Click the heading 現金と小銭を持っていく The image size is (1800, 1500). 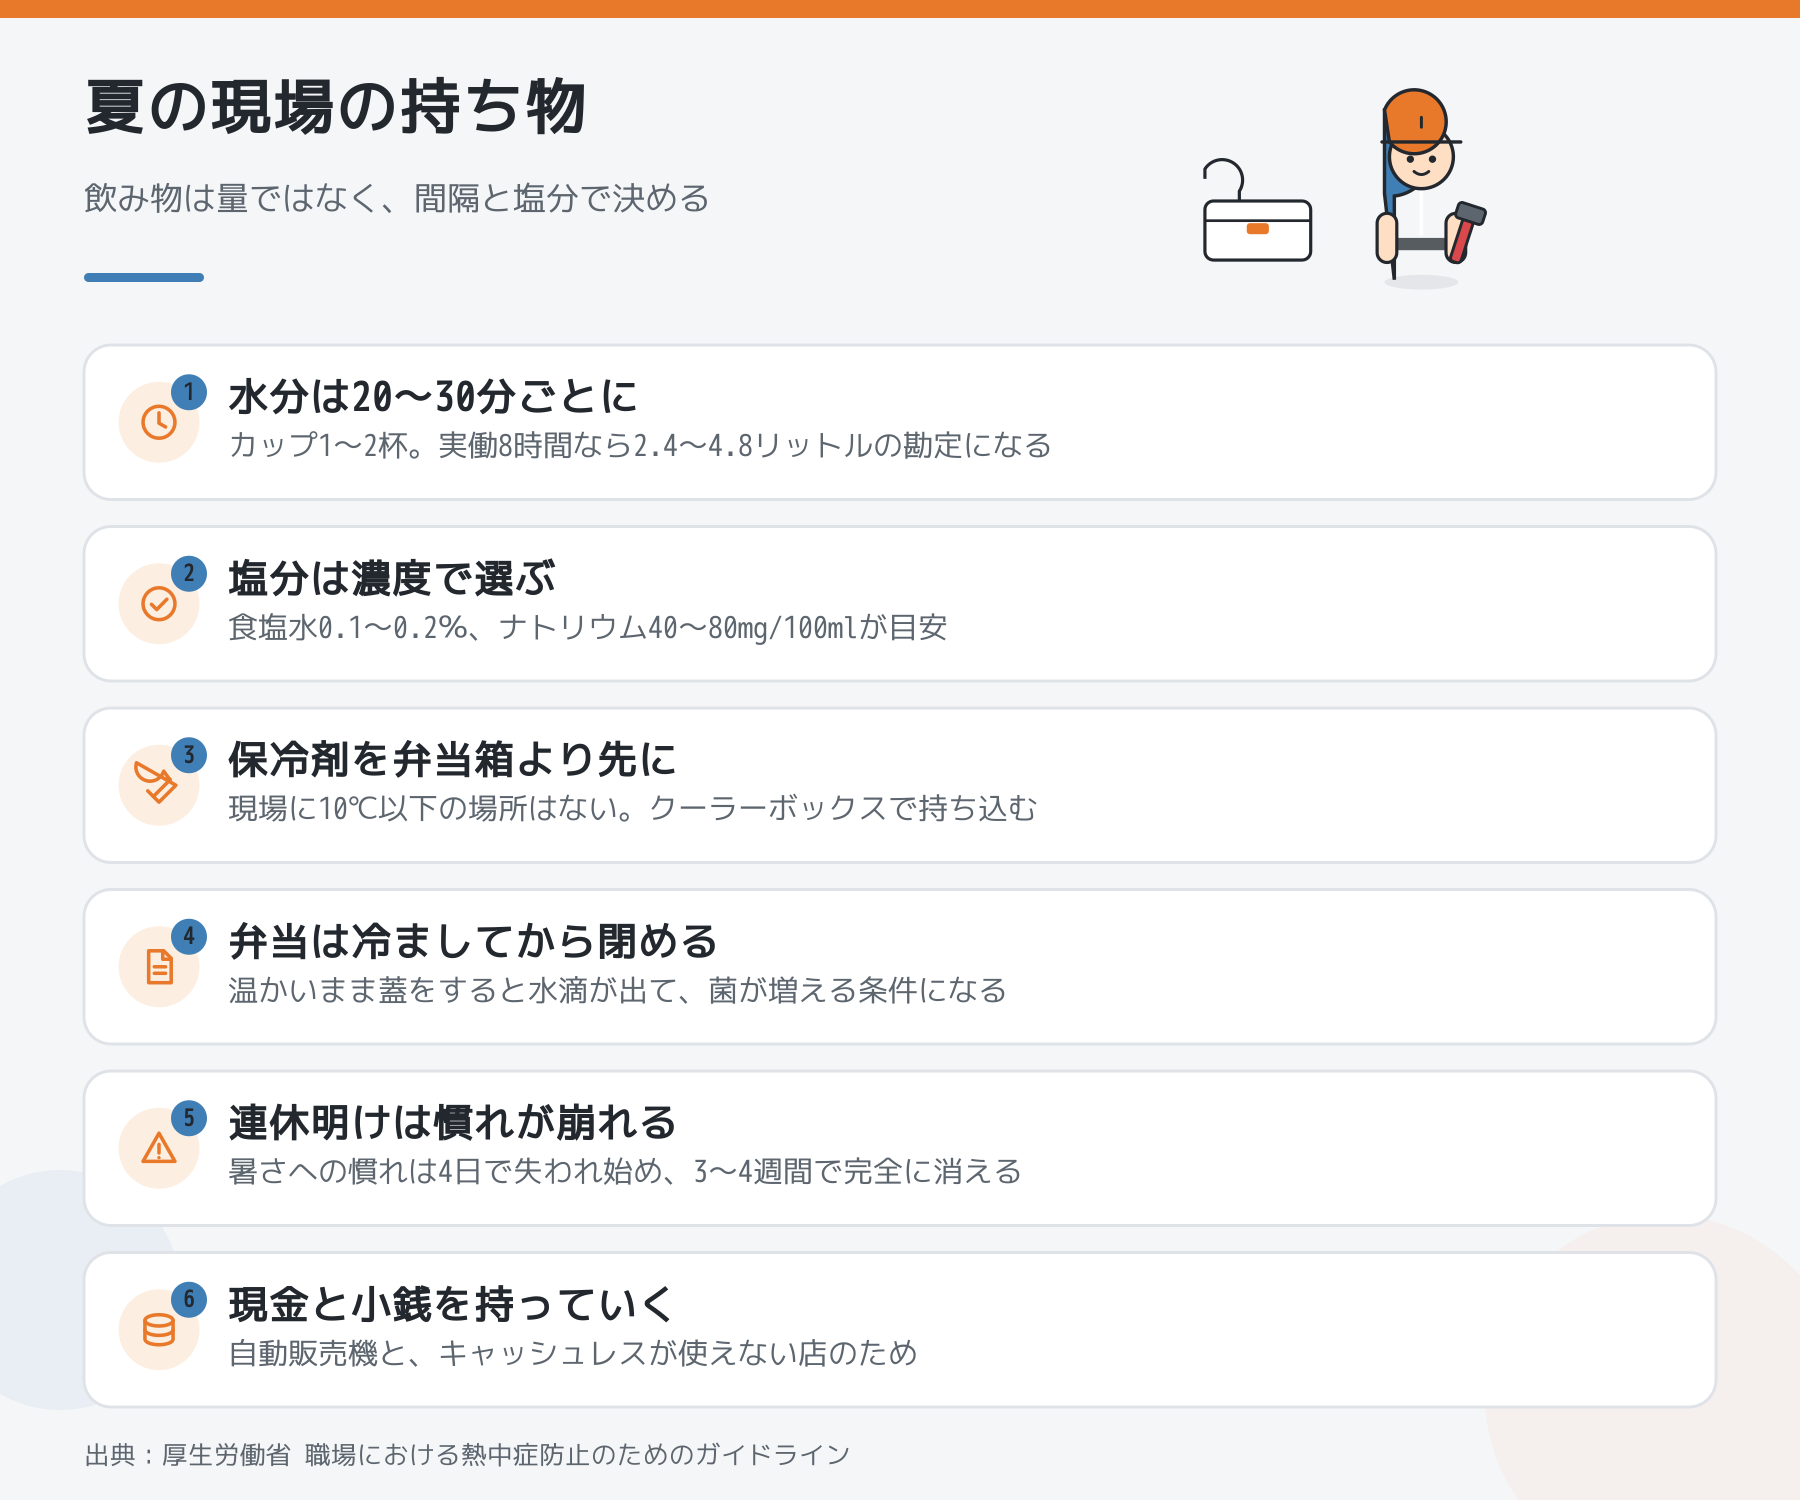click(453, 1305)
